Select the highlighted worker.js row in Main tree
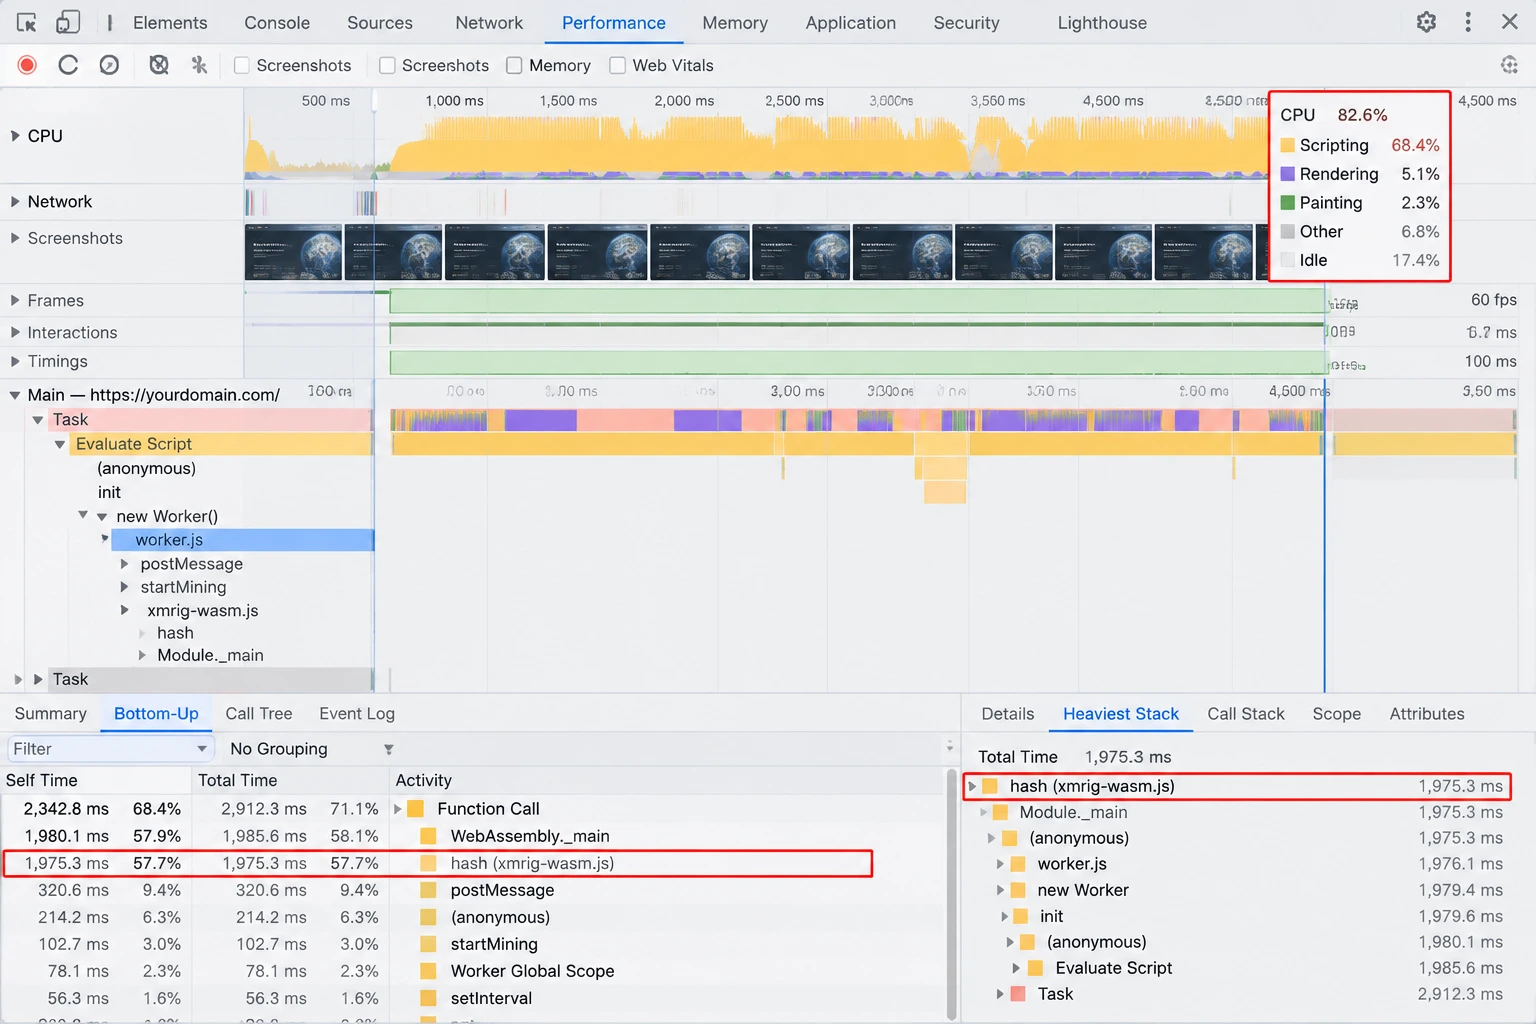The height and width of the screenshot is (1024, 1536). point(242,540)
